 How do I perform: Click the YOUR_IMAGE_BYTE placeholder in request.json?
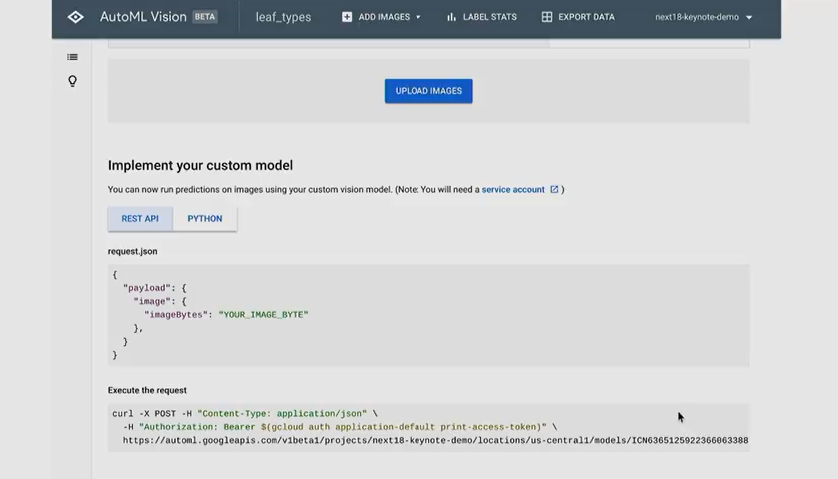coord(265,315)
